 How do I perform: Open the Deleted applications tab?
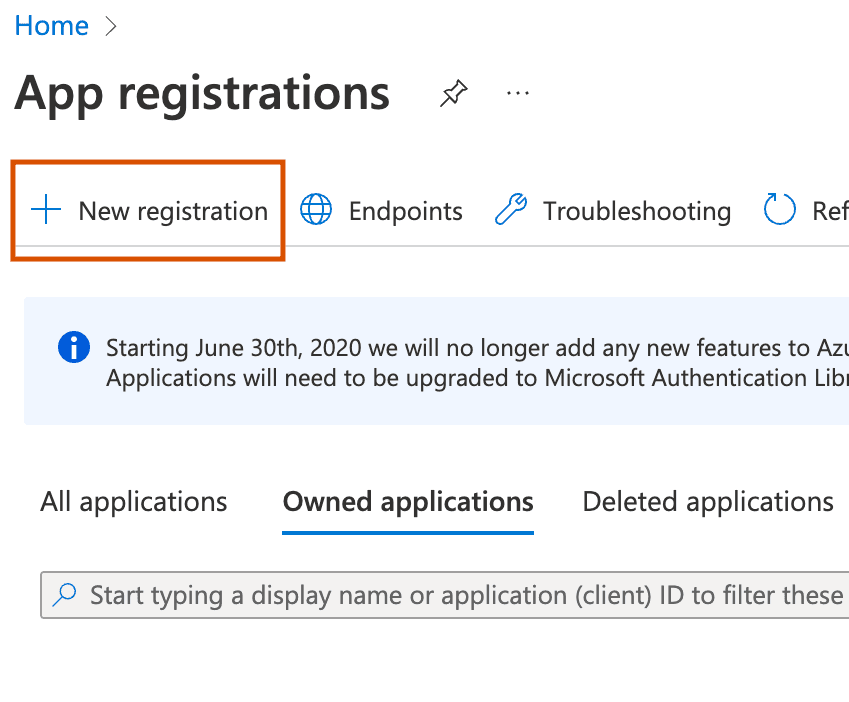(x=707, y=501)
